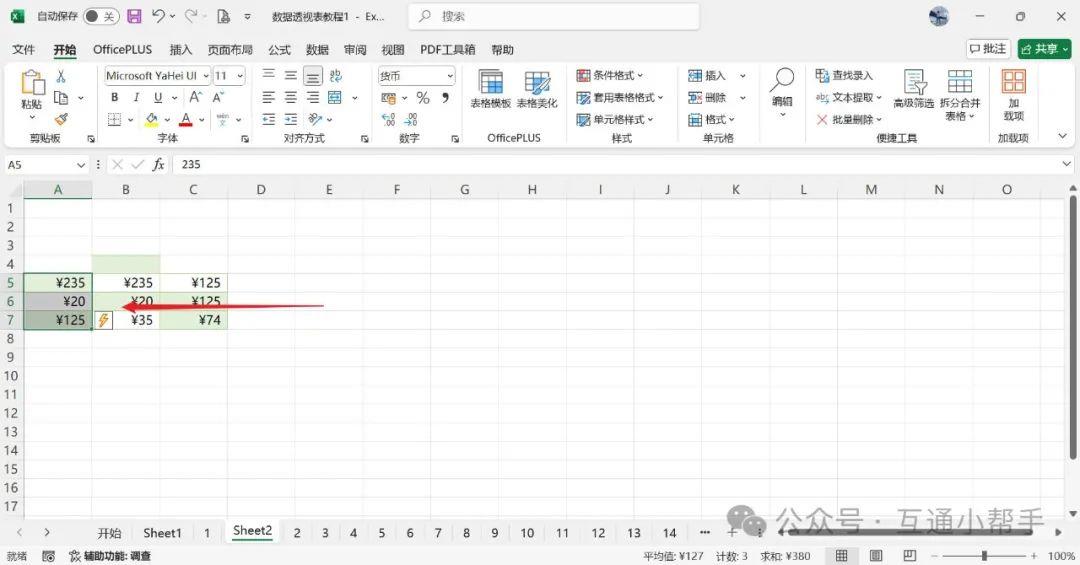
Task: Toggle Bold formatting button
Action: click(x=114, y=98)
